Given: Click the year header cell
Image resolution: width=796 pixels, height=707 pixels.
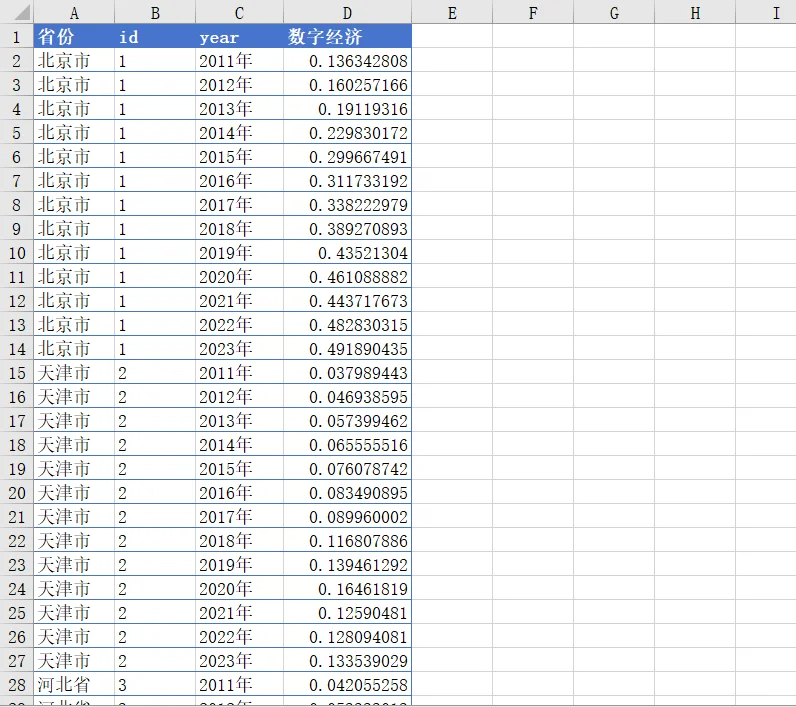Looking at the screenshot, I should pyautogui.click(x=239, y=37).
